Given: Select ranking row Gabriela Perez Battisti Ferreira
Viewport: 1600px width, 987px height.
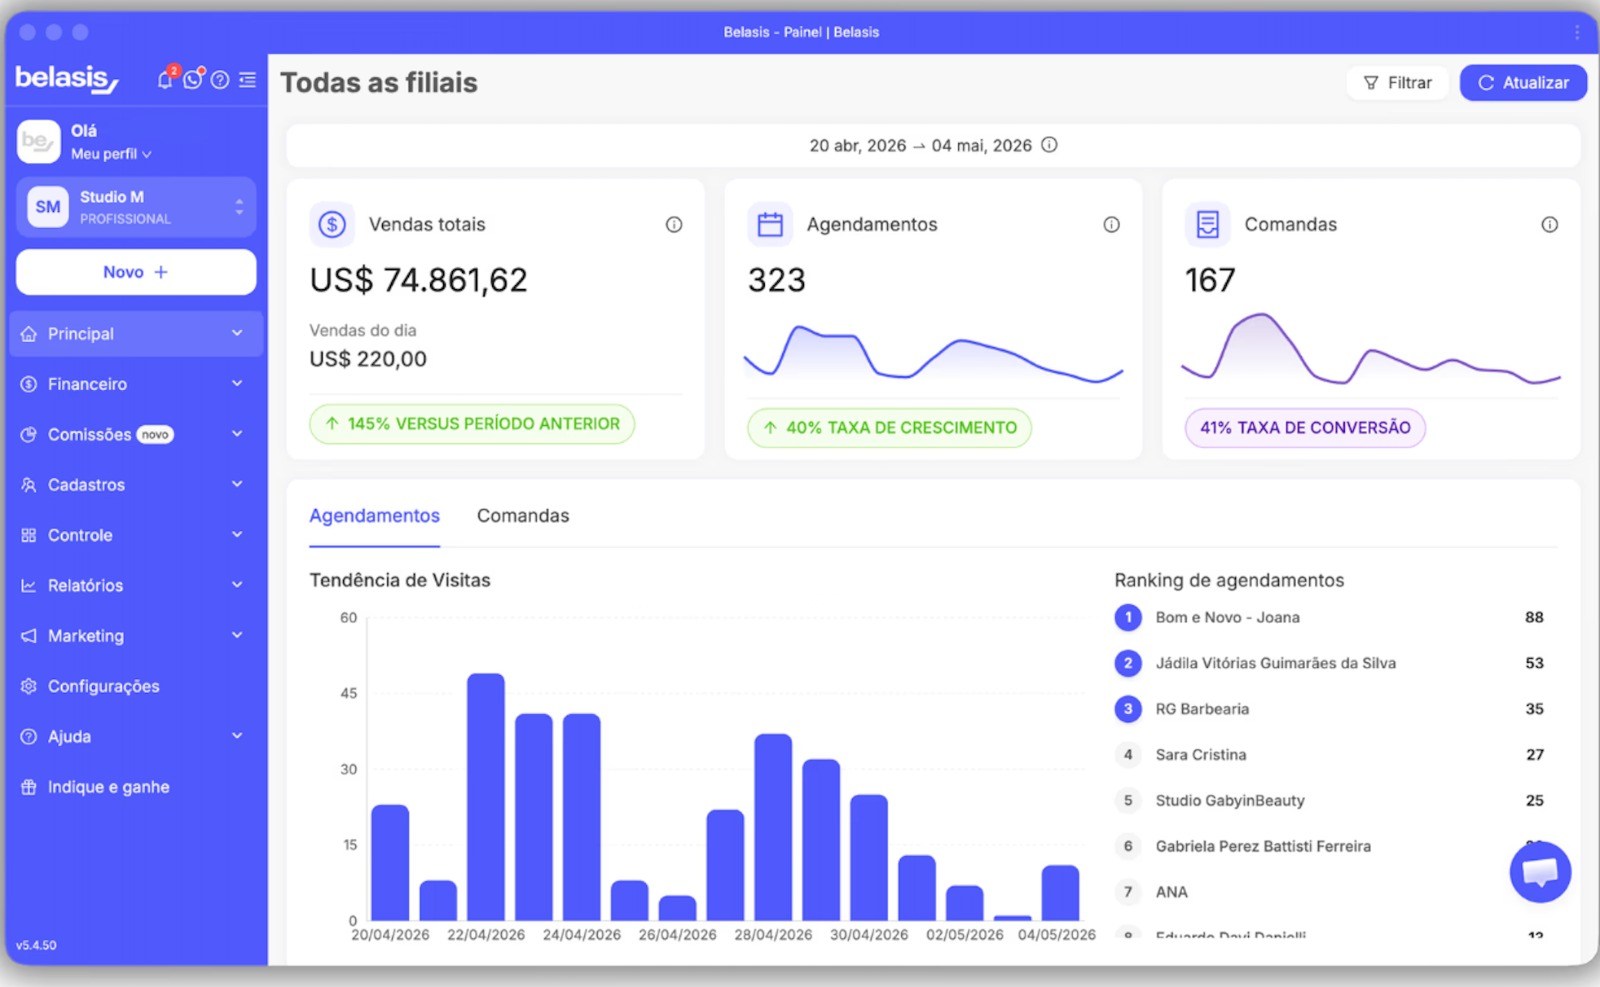Looking at the screenshot, I should coord(1330,846).
